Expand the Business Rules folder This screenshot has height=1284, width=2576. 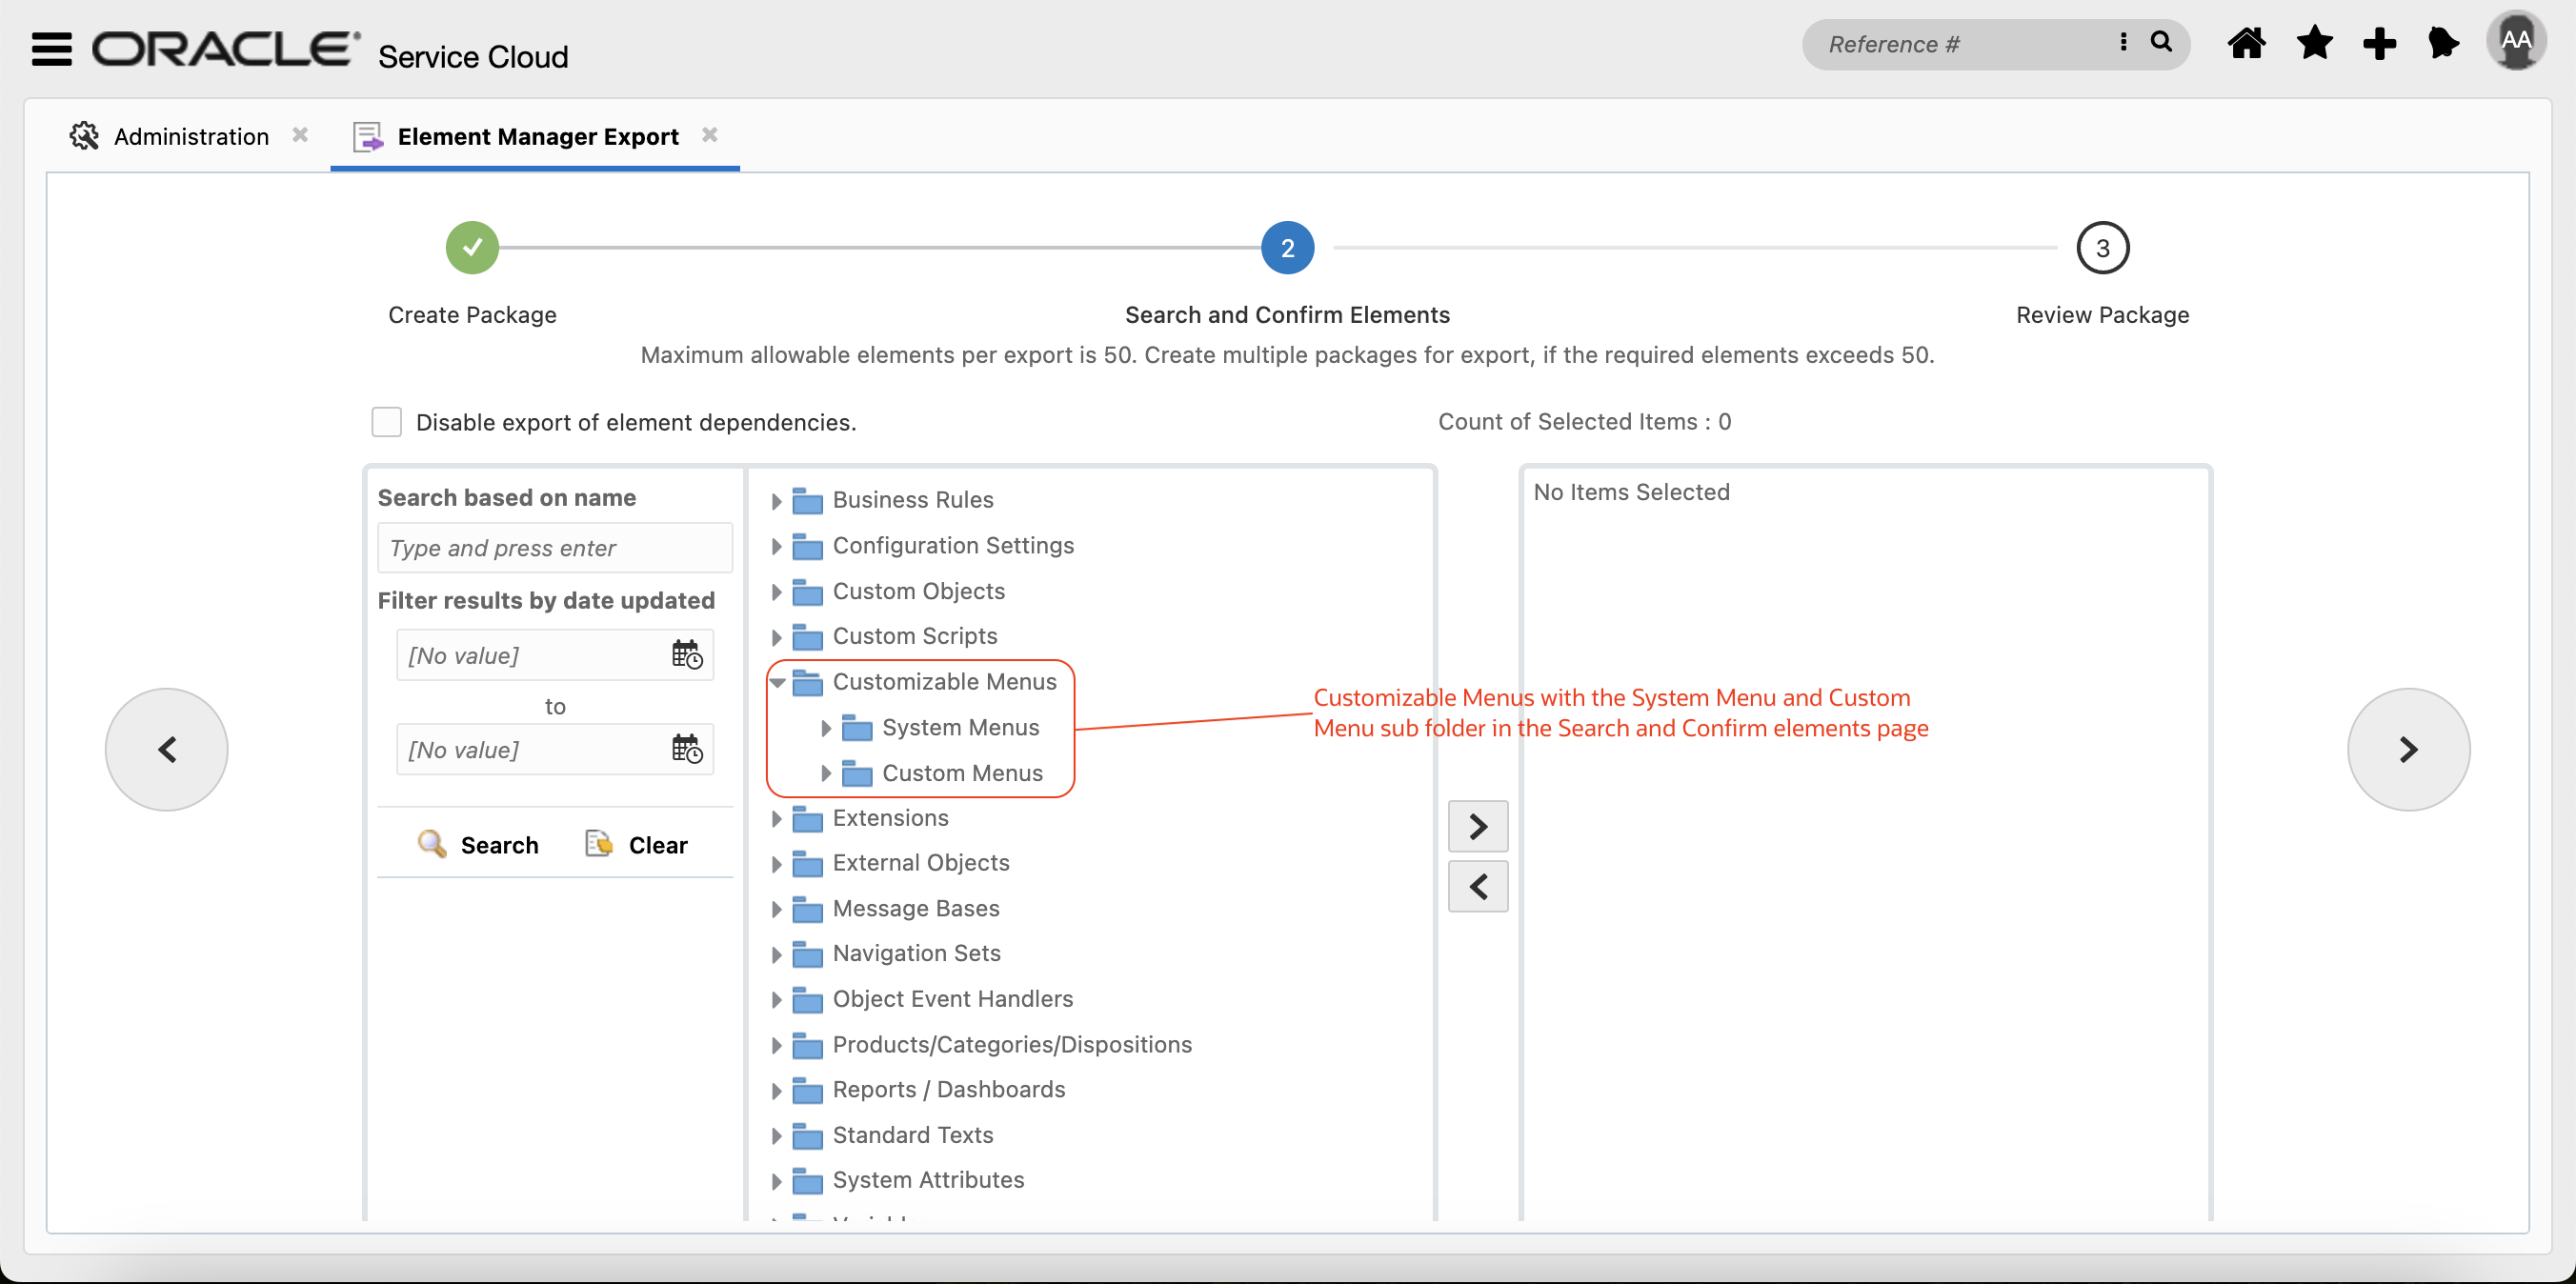777,500
